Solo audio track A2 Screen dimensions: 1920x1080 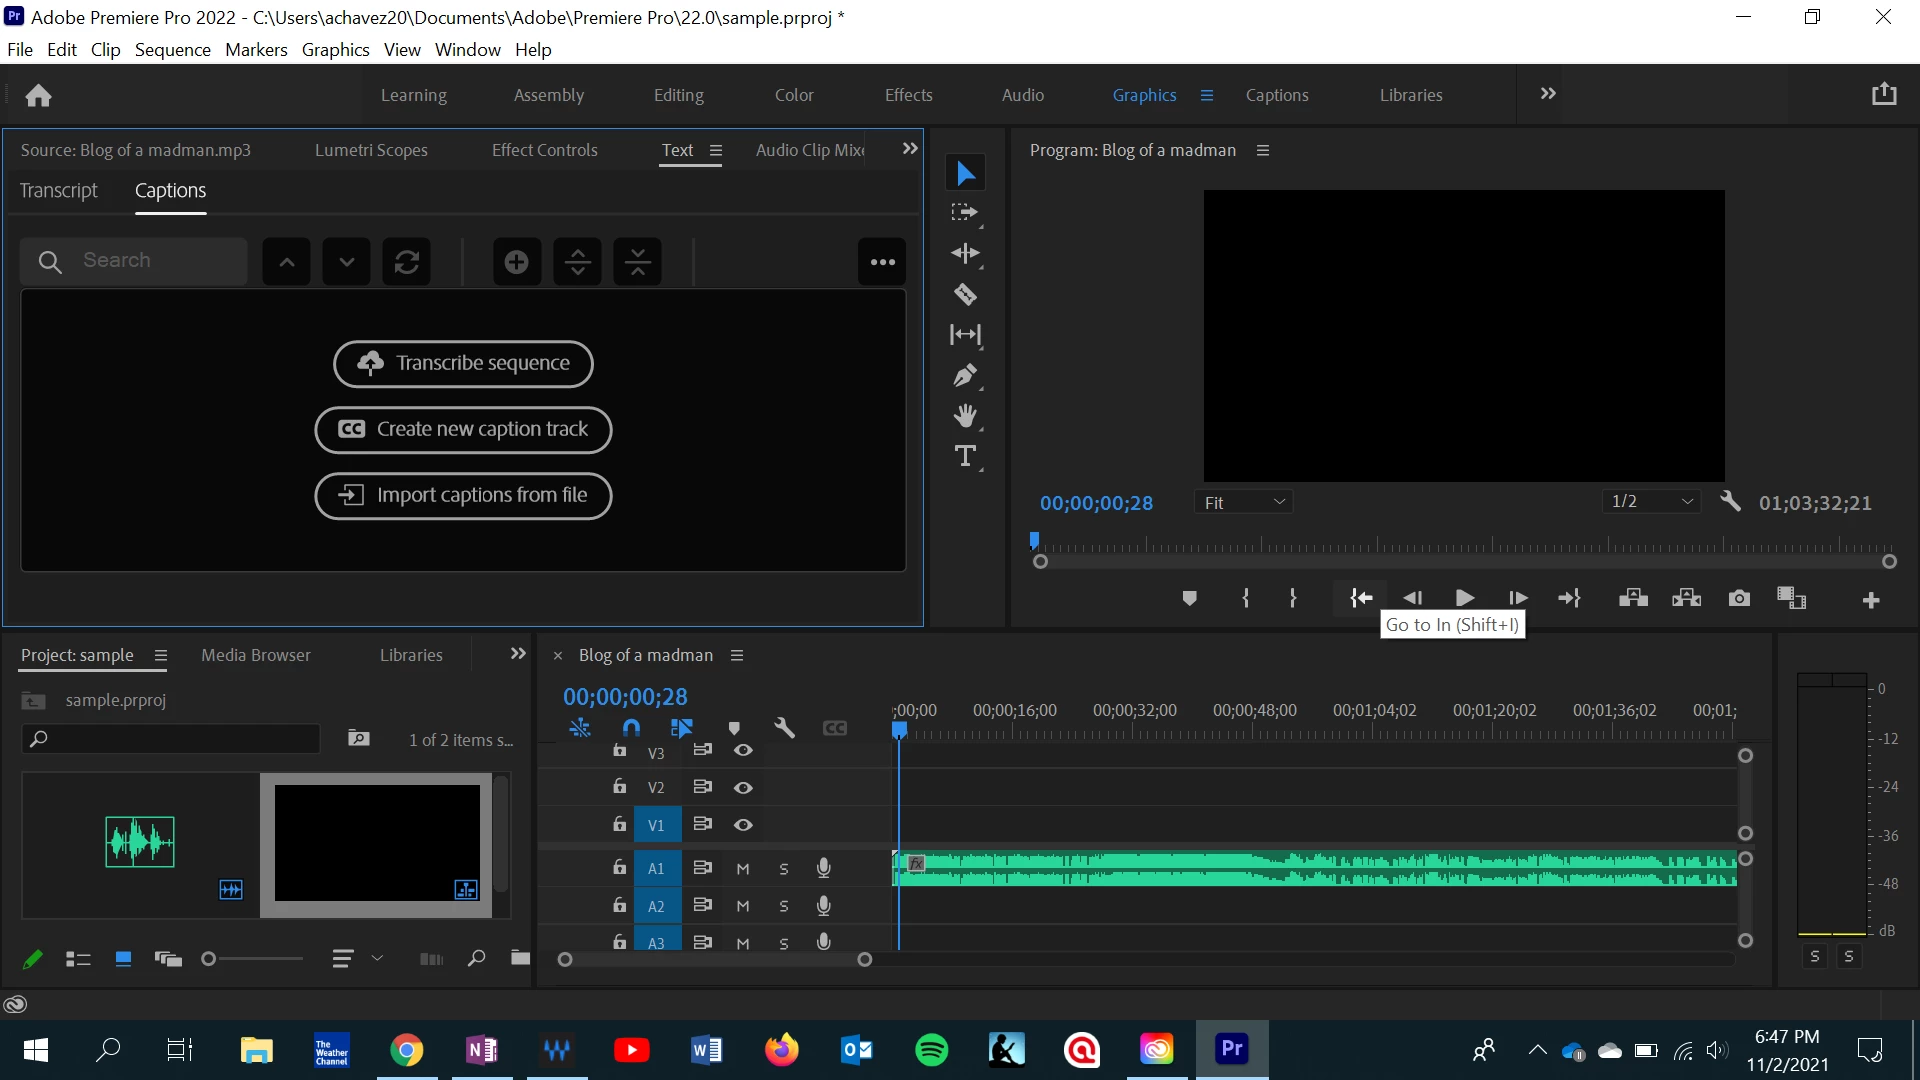[x=784, y=906]
